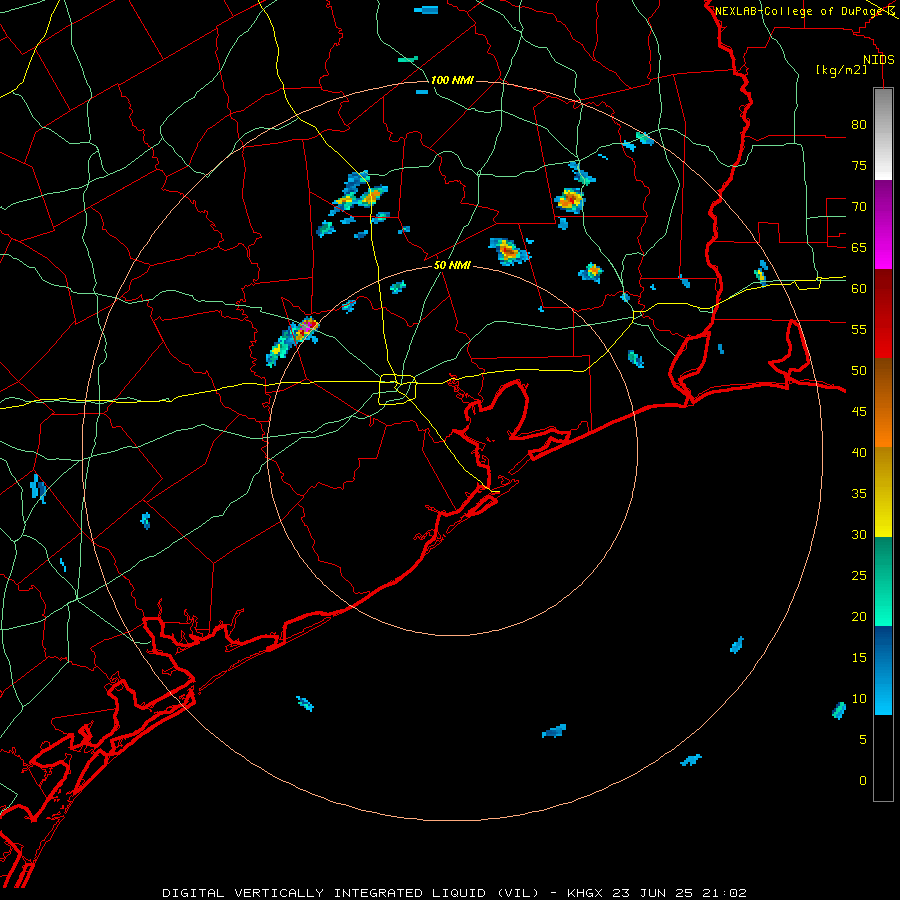Click the 50 NMI range ring label
Viewport: 900px width, 900px height.
(452, 265)
